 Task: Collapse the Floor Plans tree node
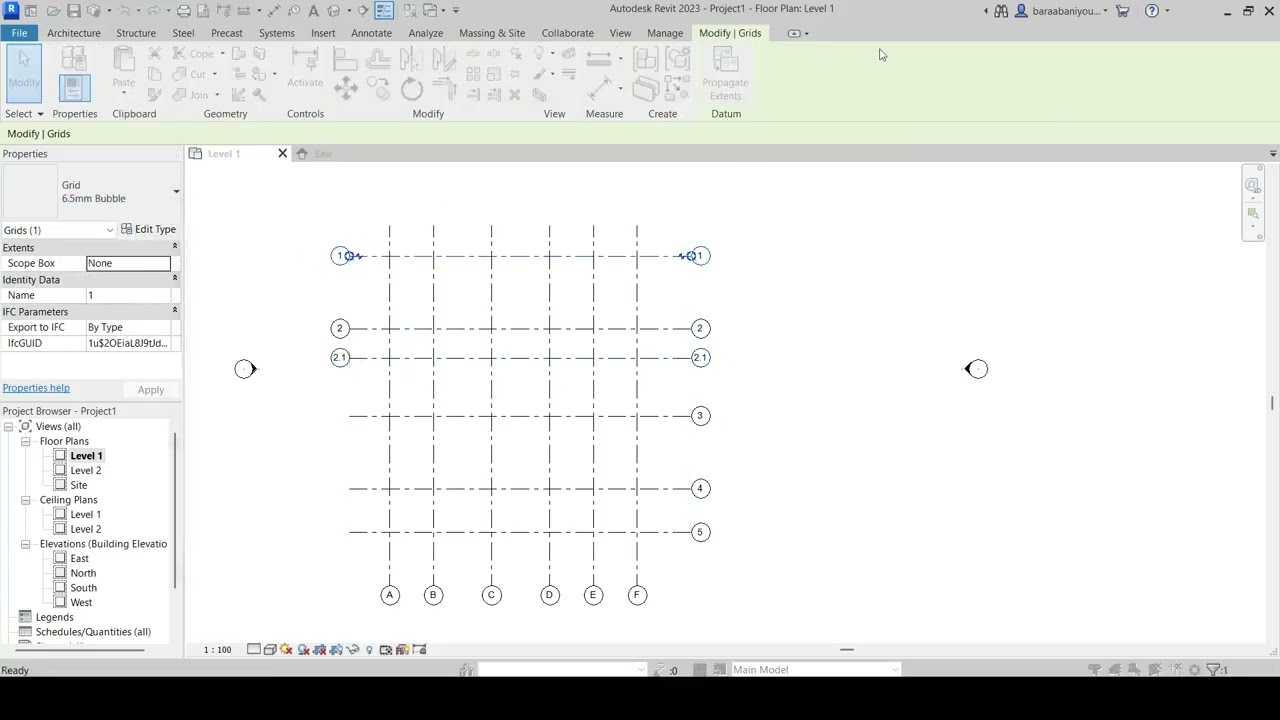coord(26,442)
